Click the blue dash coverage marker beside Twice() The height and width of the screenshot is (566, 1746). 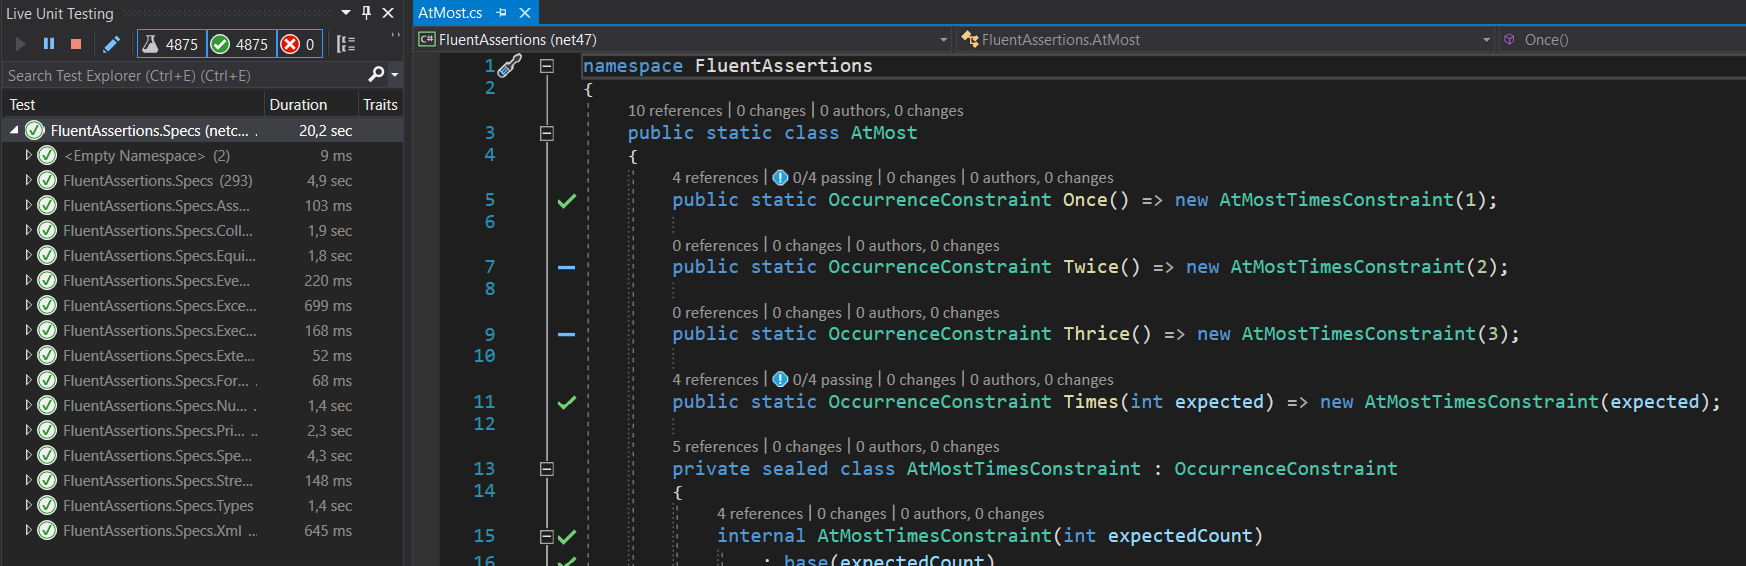tap(567, 268)
